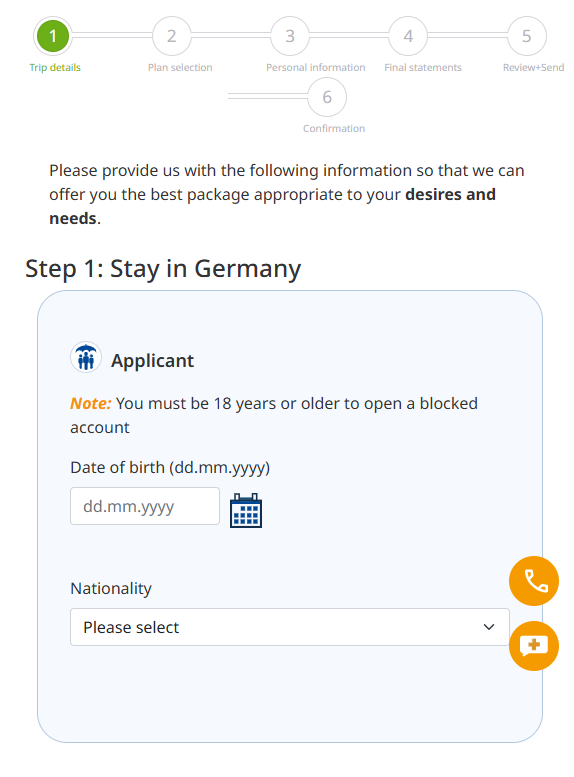Go to step 5 circle
Screen dimensions: 574x777
527,36
